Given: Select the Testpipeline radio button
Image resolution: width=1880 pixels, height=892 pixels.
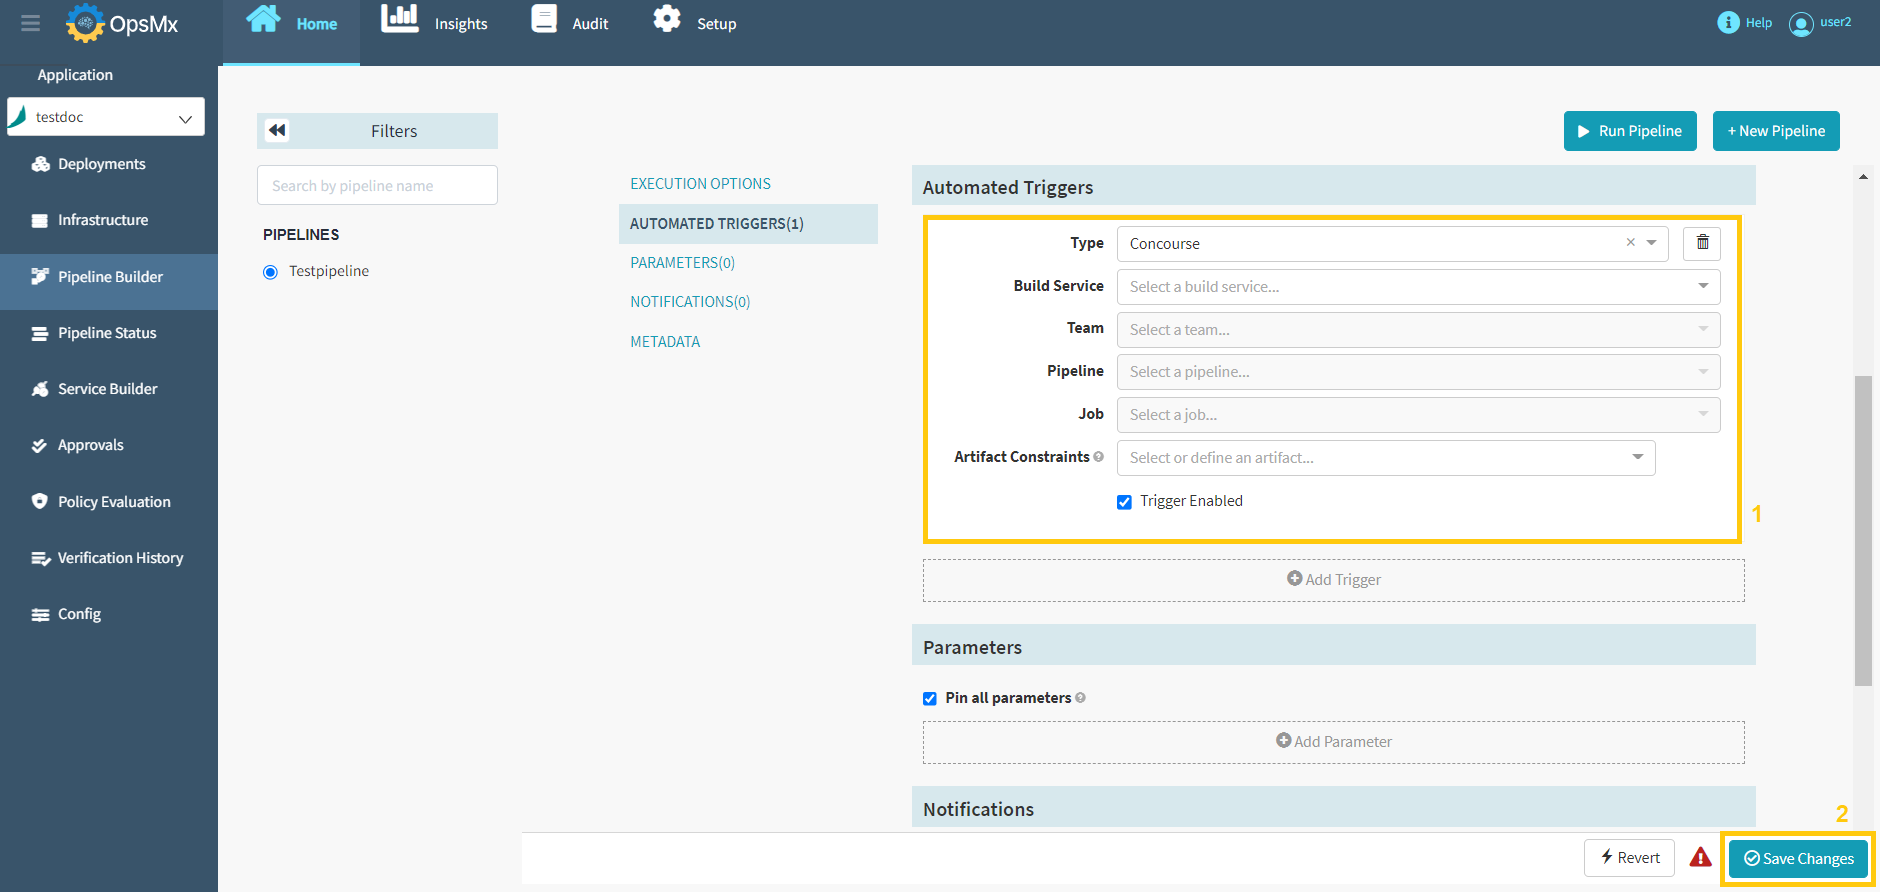Looking at the screenshot, I should (270, 272).
